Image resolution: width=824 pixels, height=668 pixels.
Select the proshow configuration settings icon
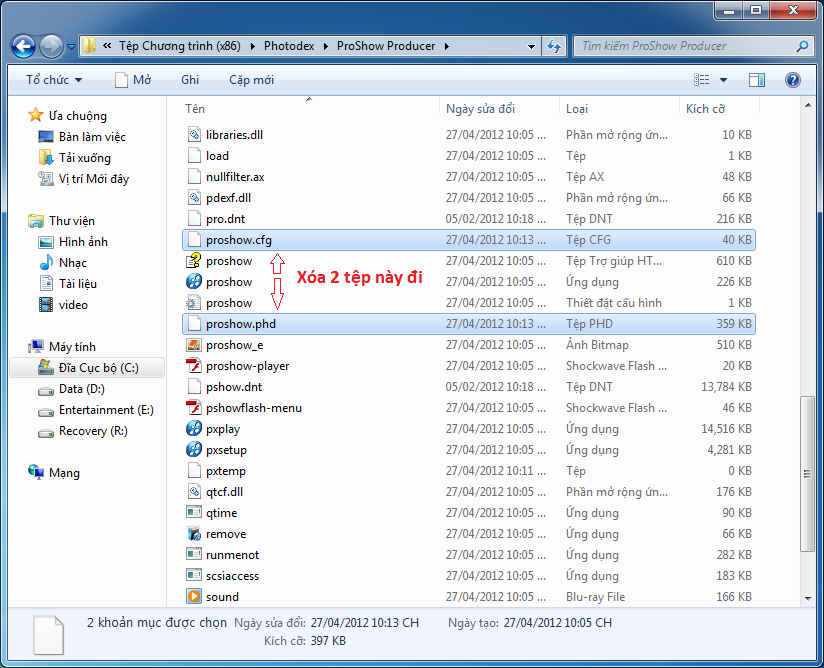[x=194, y=303]
